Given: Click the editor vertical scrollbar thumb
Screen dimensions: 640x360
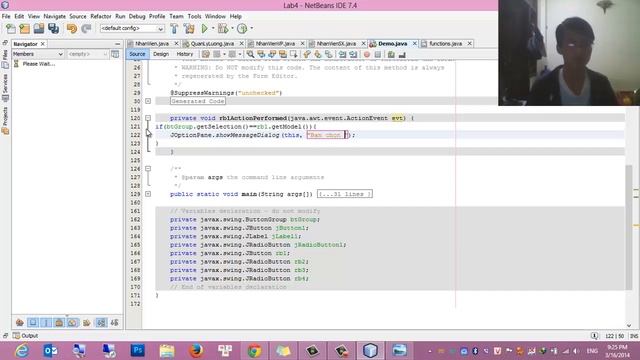Looking at the screenshot, I should 629,227.
